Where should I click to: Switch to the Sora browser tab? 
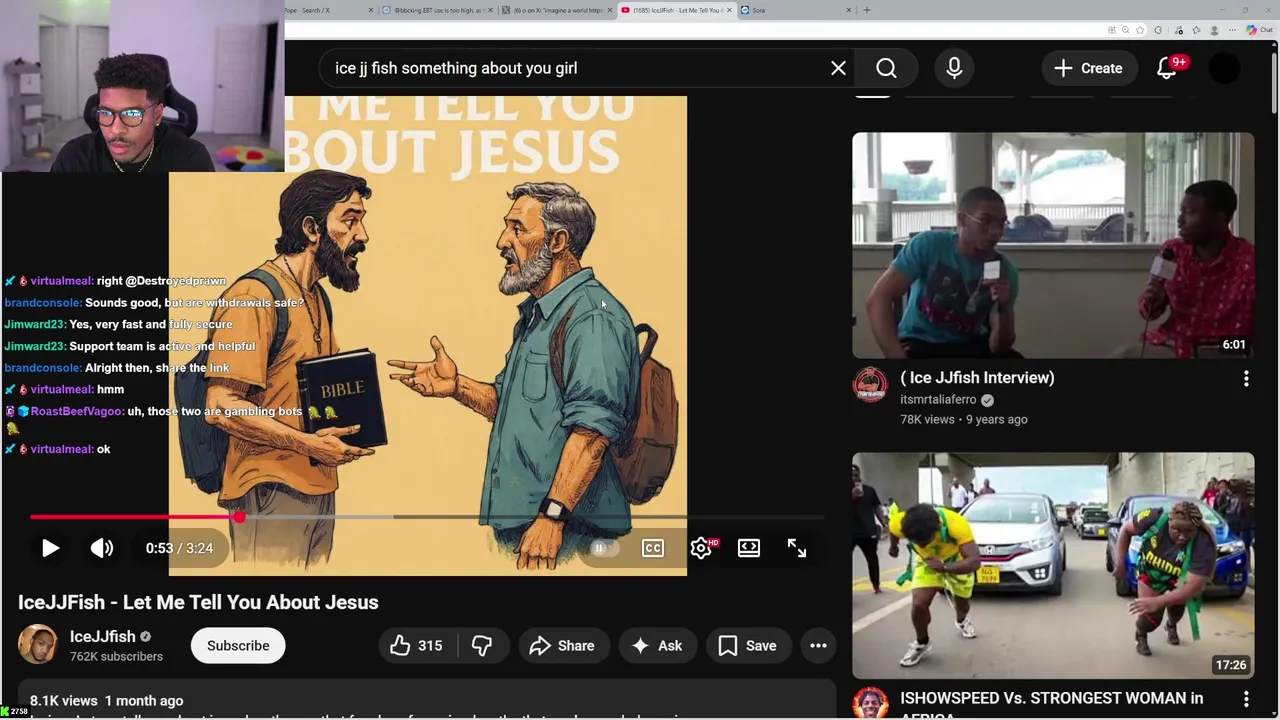pyautogui.click(x=795, y=10)
